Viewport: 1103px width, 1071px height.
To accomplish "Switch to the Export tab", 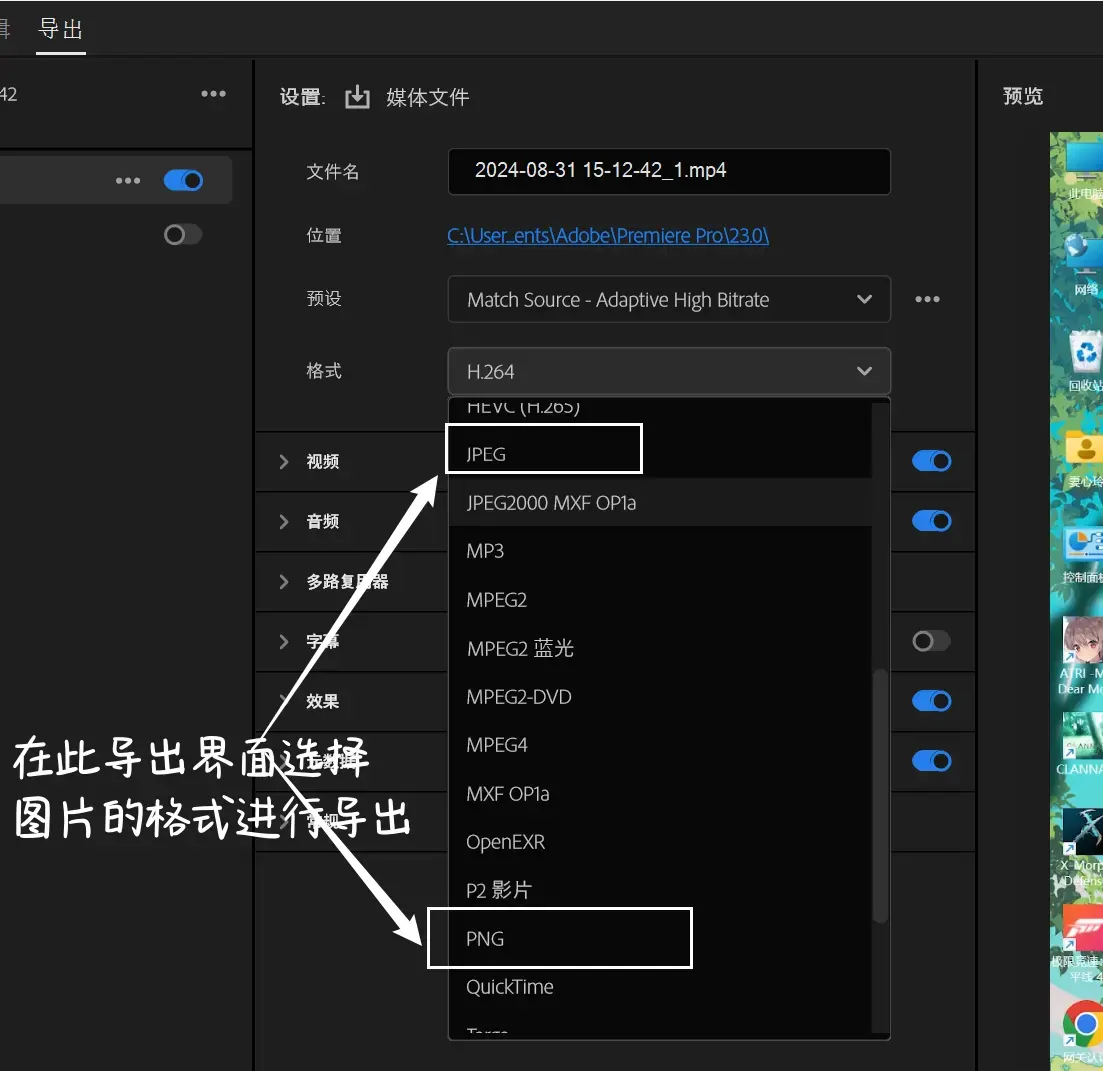I will click(x=60, y=30).
